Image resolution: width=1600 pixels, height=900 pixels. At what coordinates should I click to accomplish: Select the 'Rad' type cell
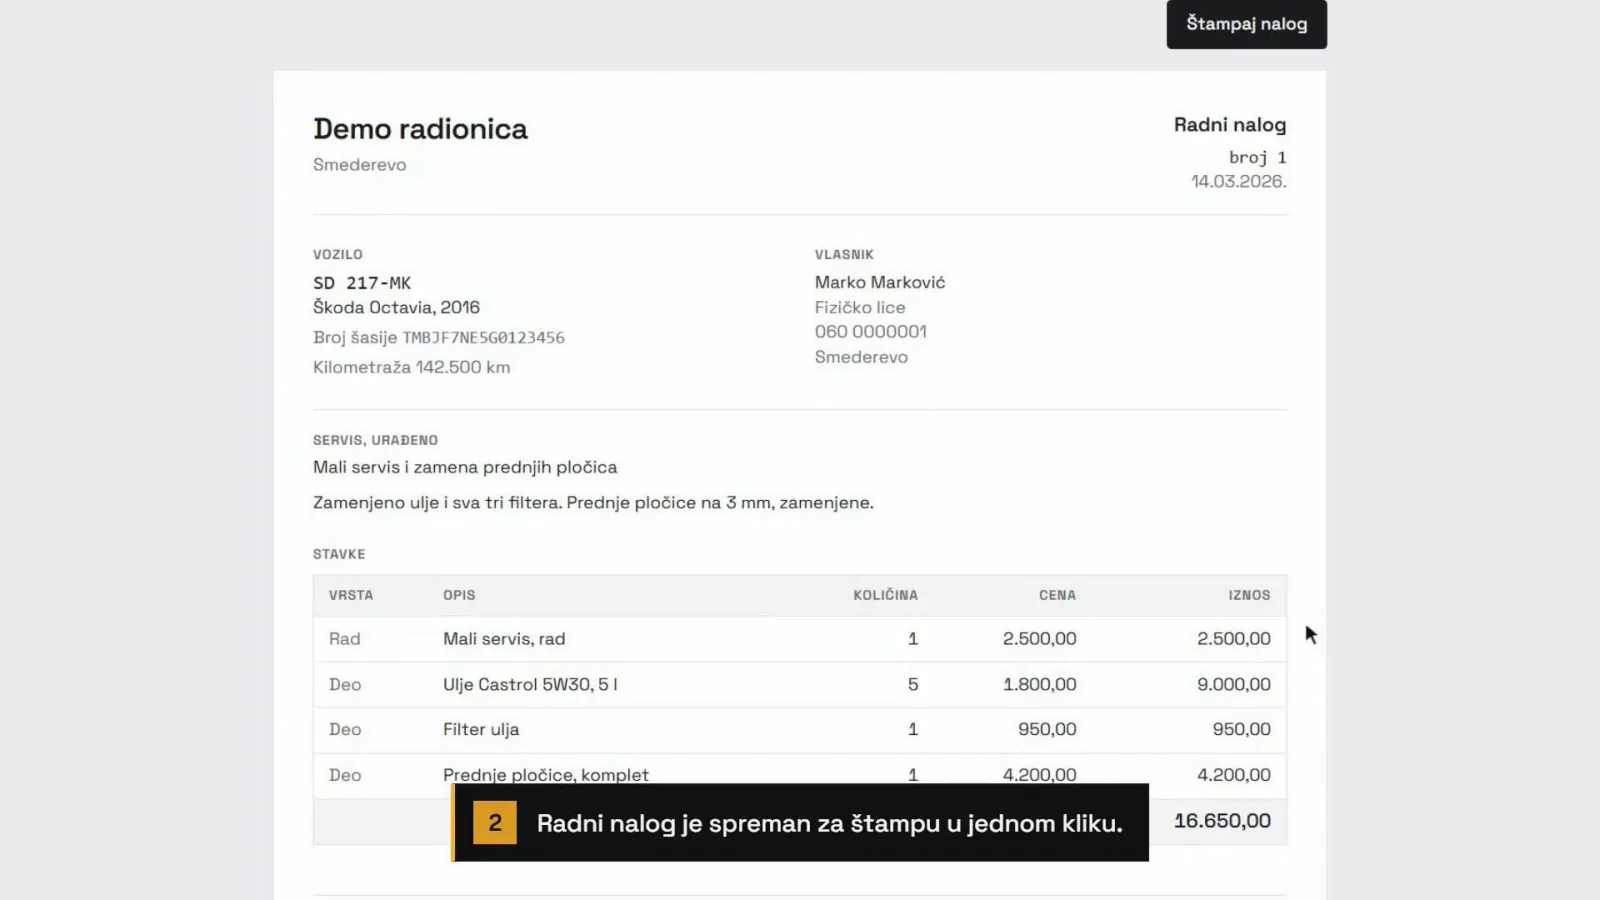pyautogui.click(x=344, y=639)
